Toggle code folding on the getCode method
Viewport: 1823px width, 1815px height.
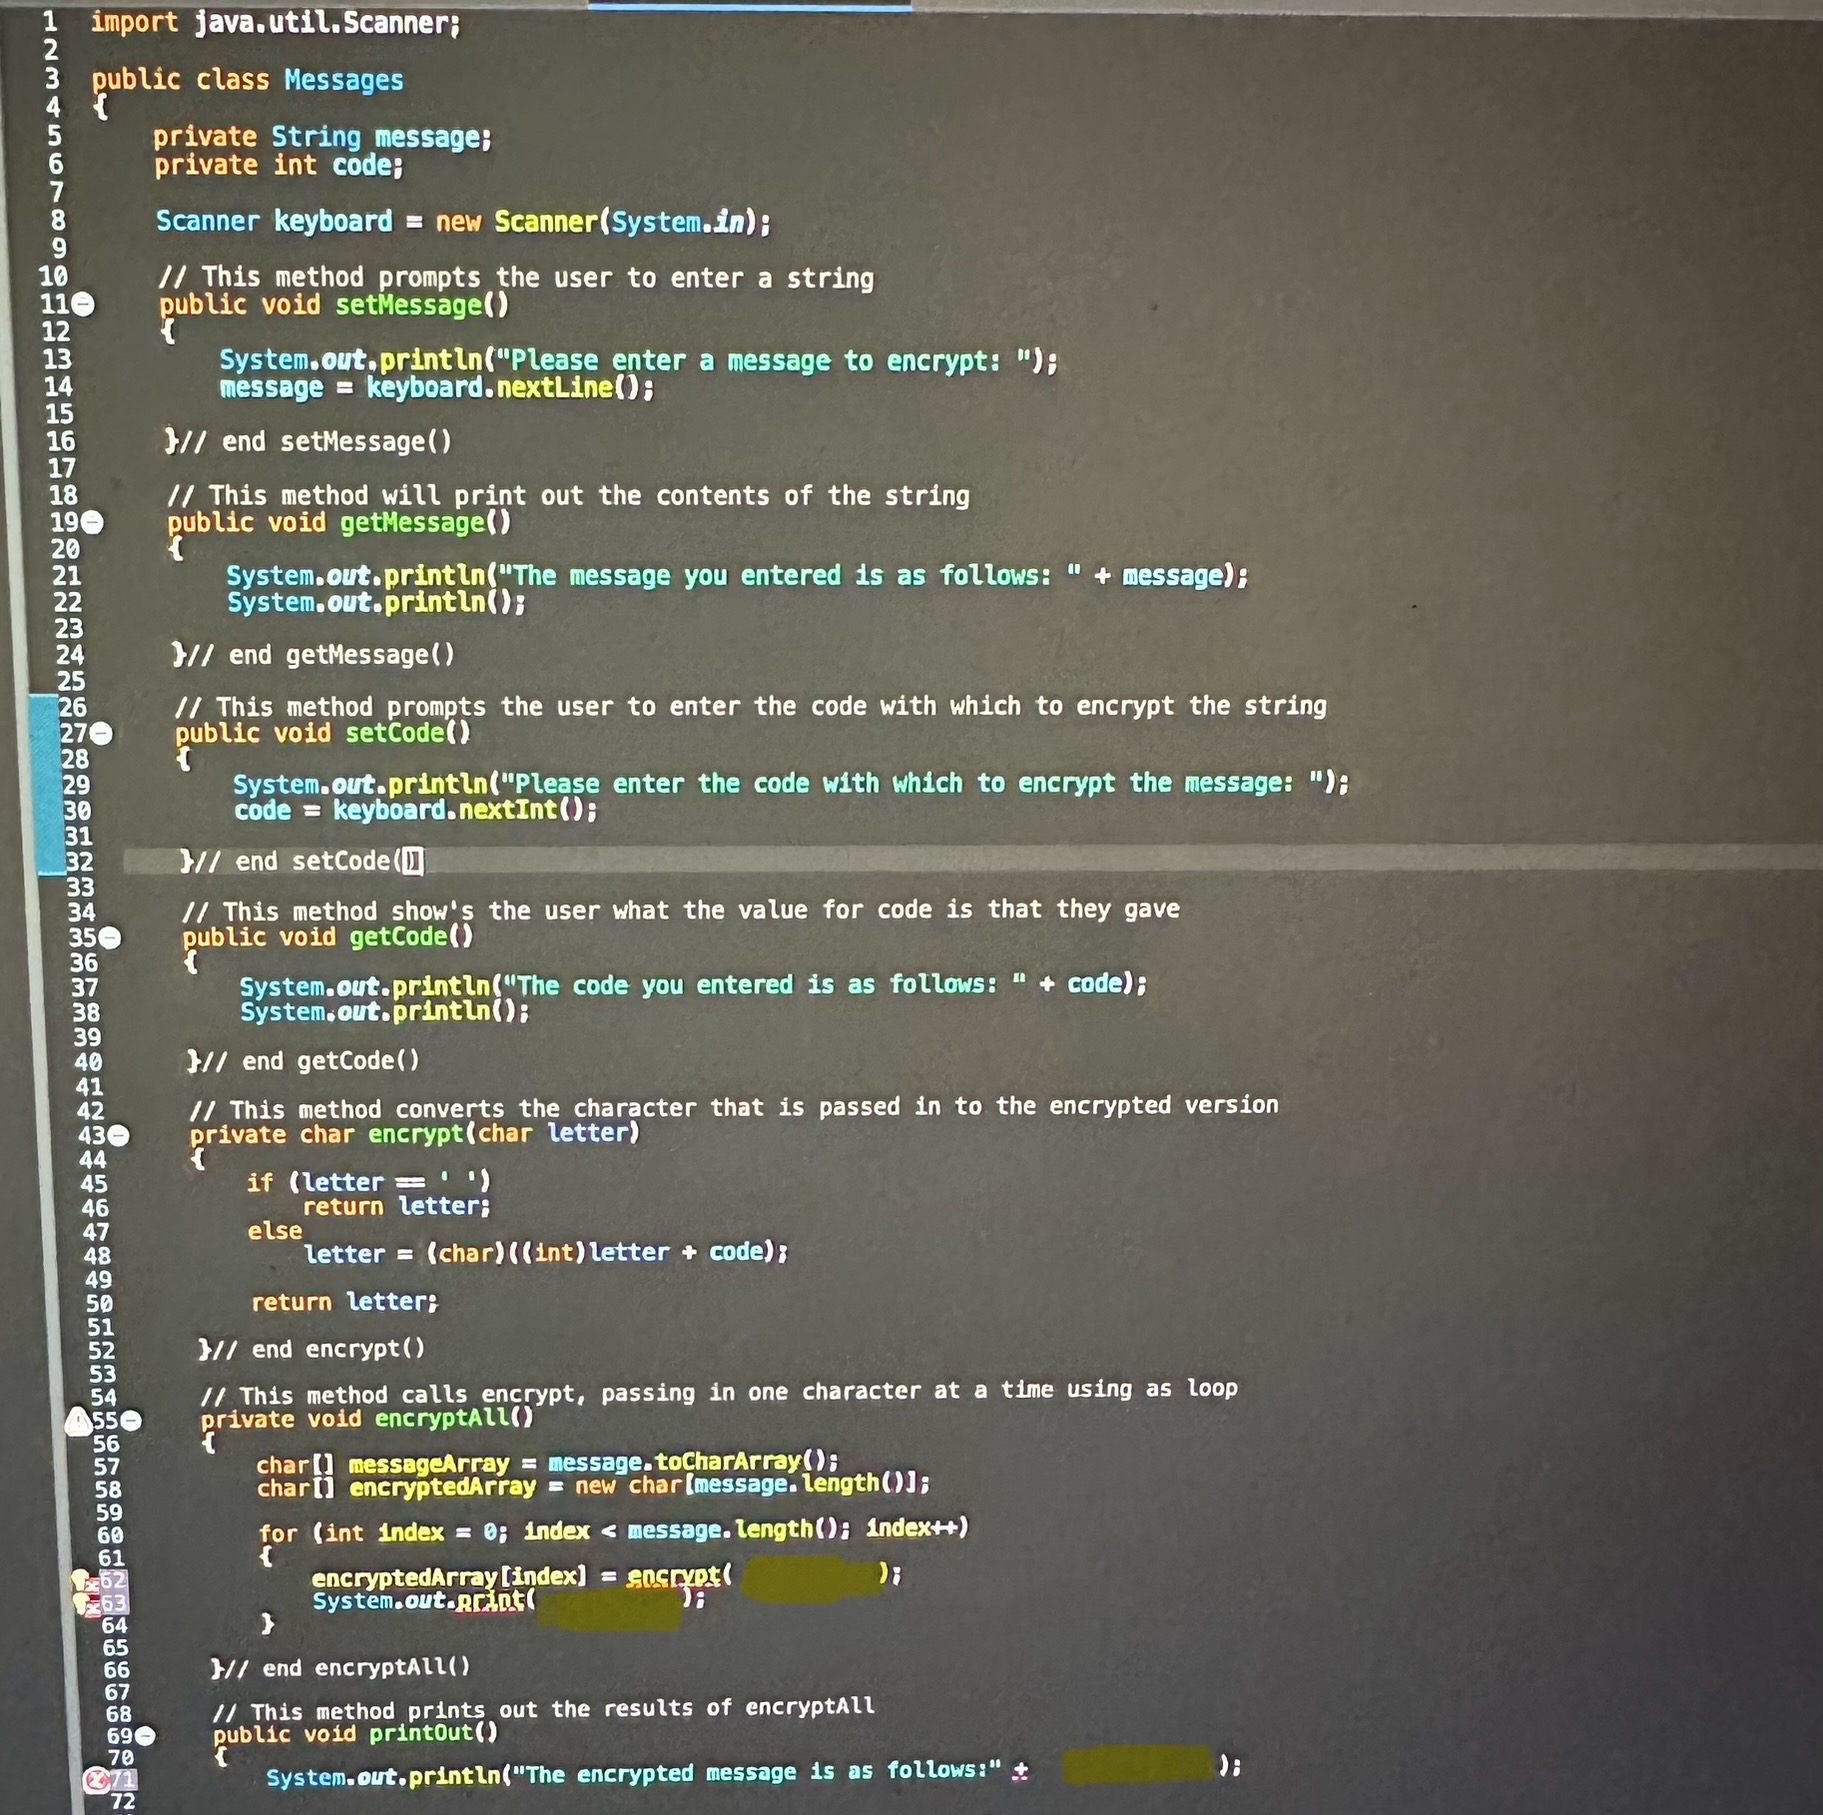coord(110,936)
